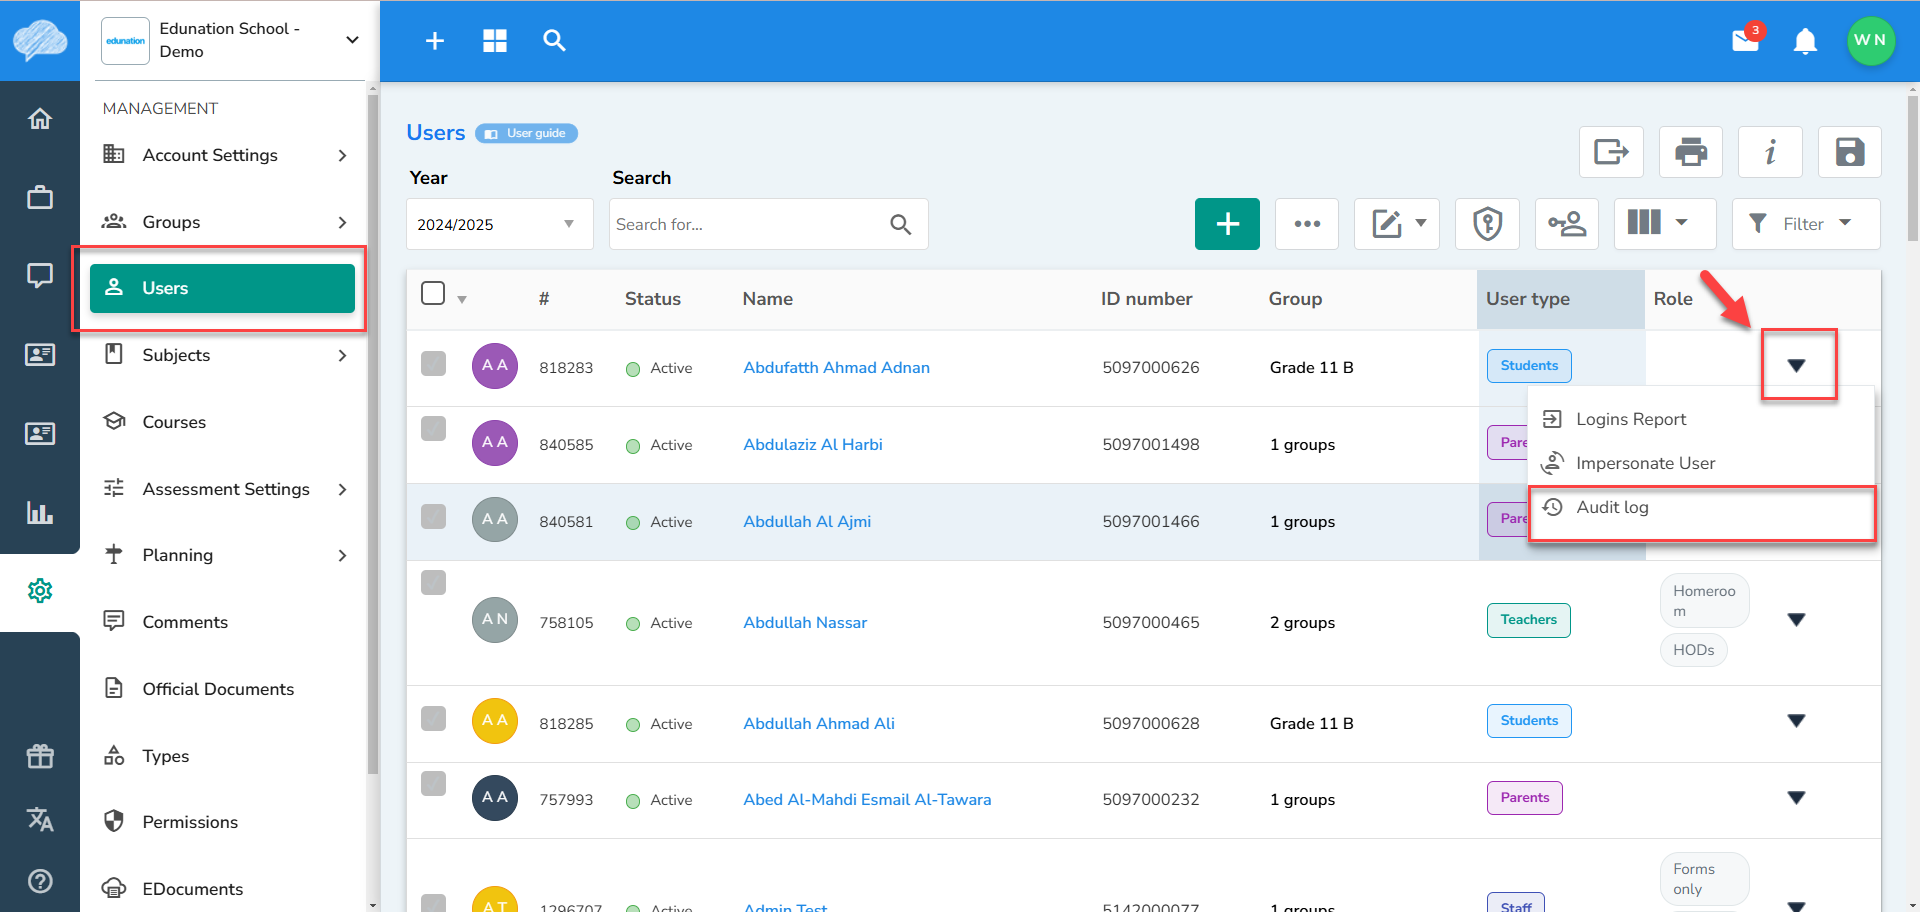Click the green add user button

(x=1227, y=224)
